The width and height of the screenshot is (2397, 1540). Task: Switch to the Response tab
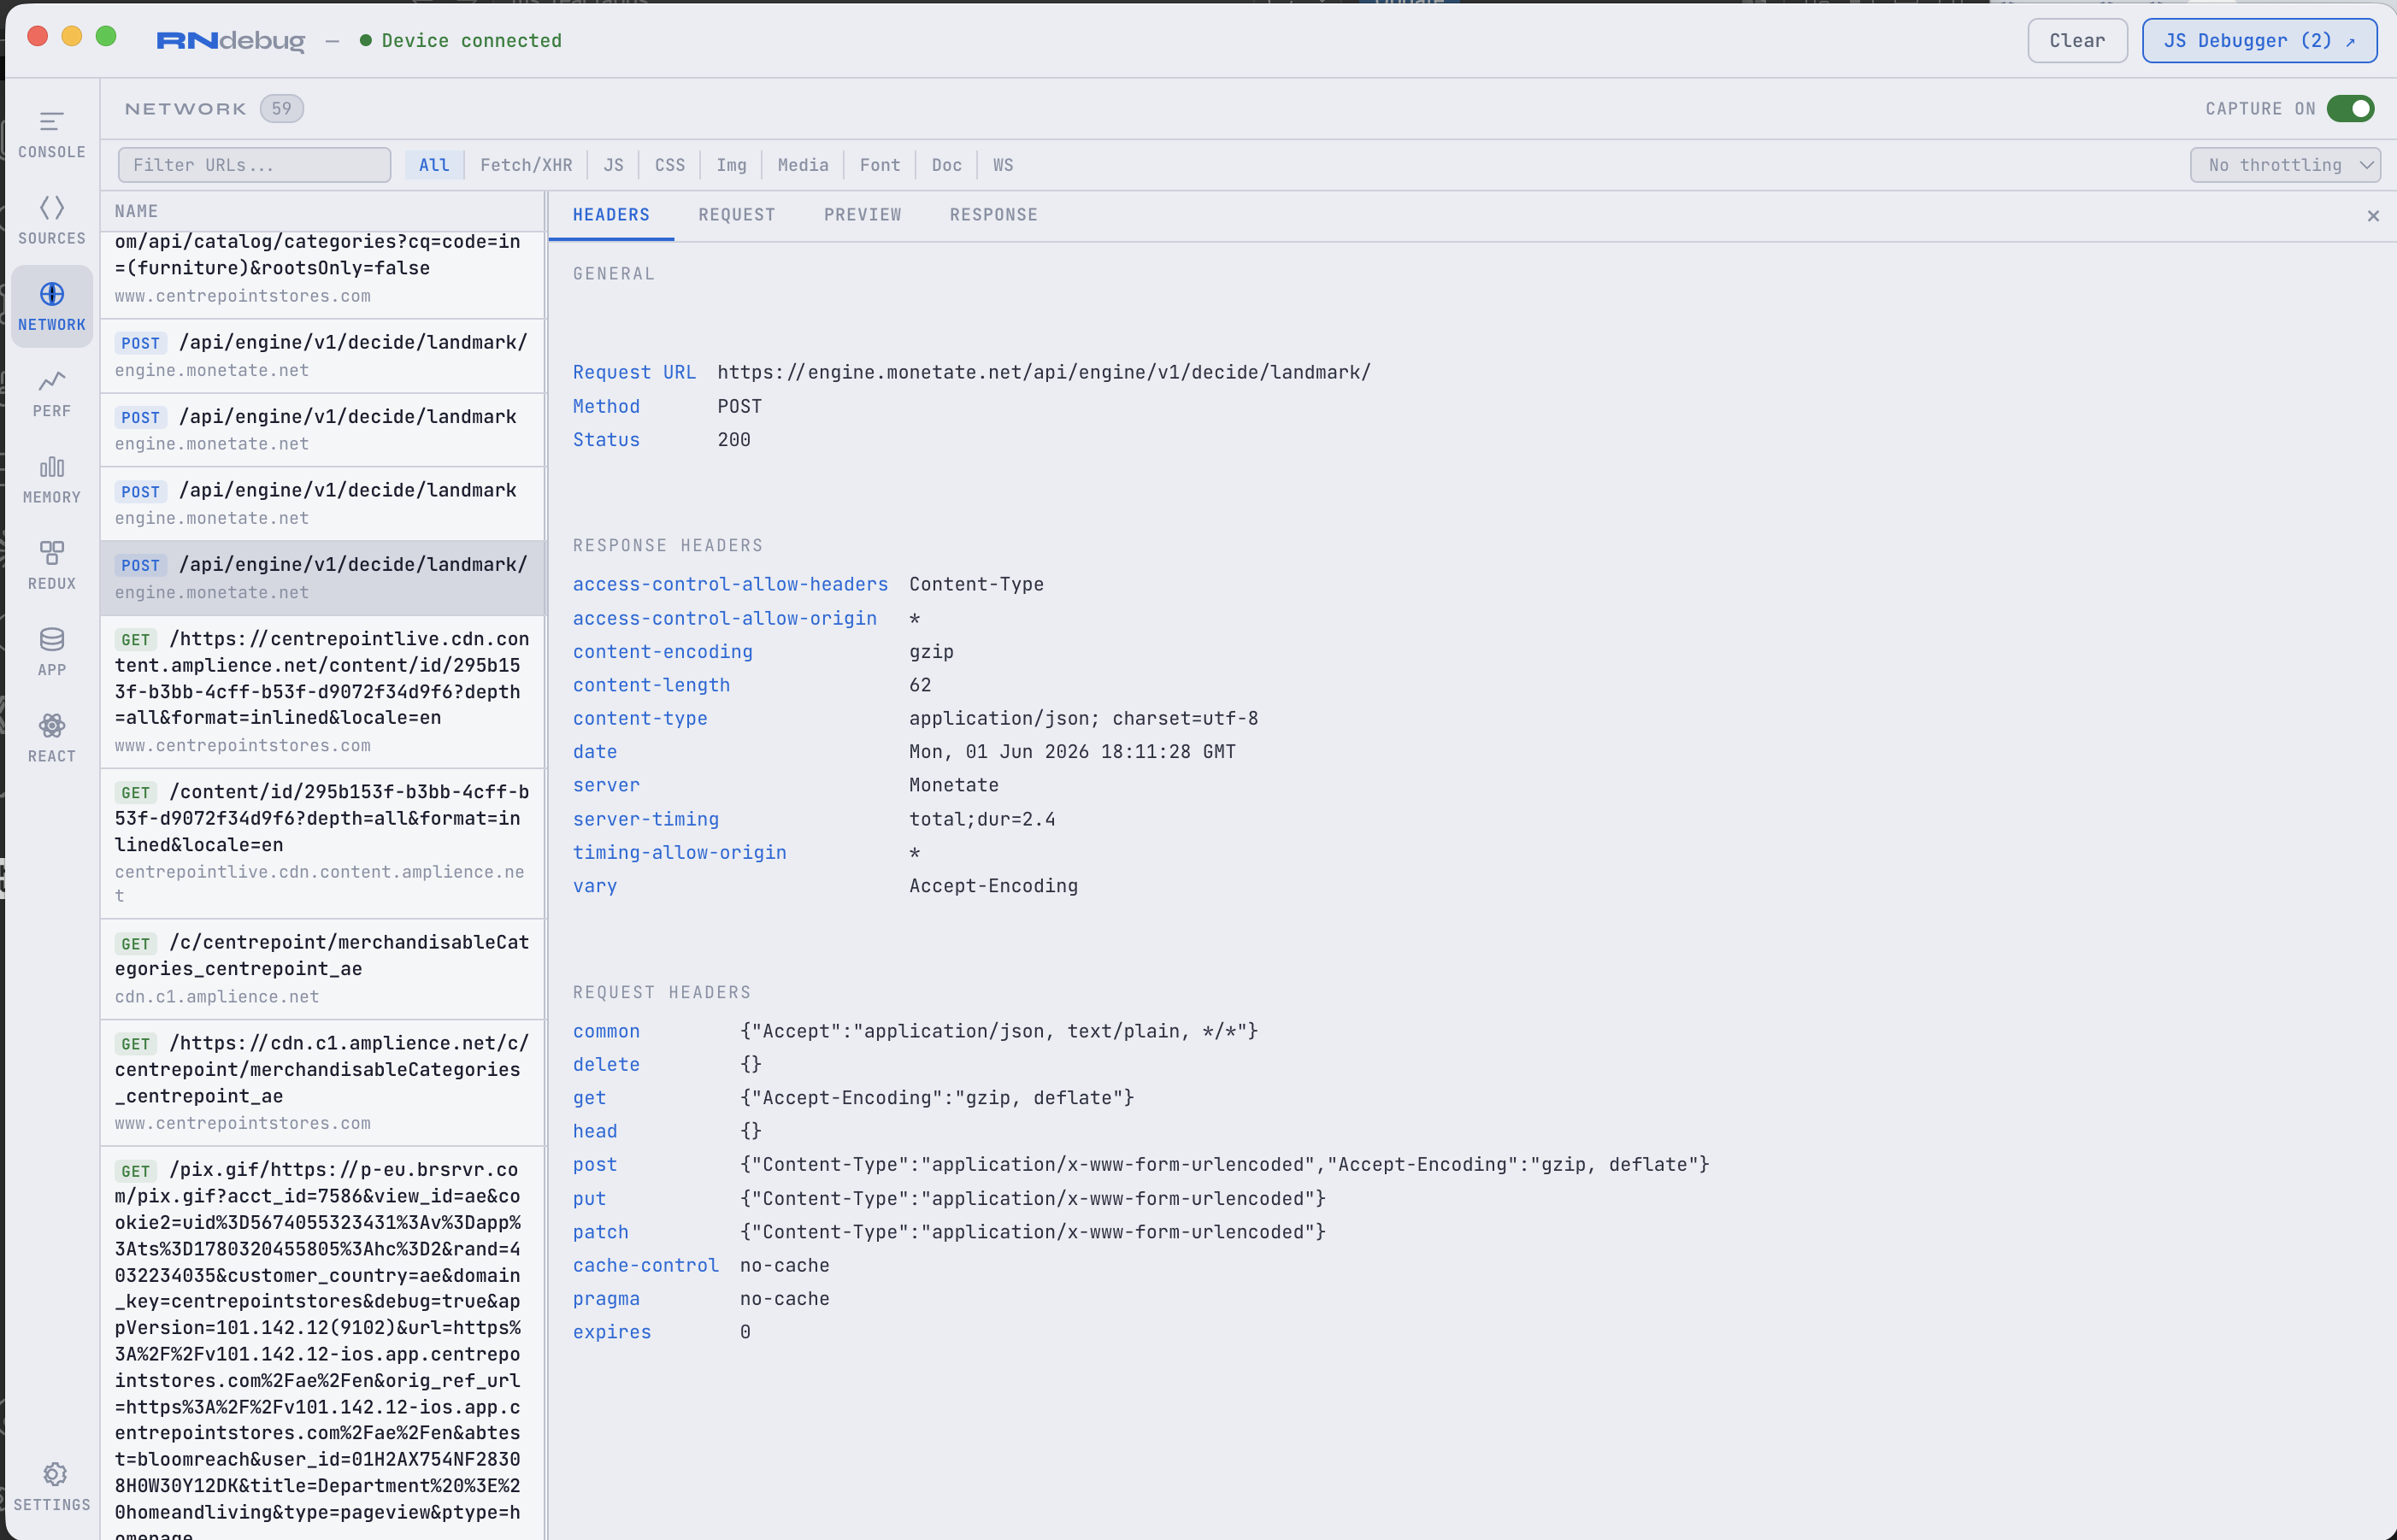tap(994, 215)
